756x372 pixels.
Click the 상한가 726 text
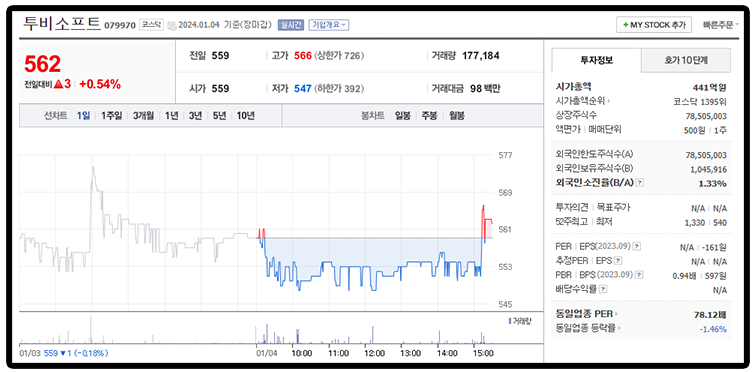tap(339, 56)
